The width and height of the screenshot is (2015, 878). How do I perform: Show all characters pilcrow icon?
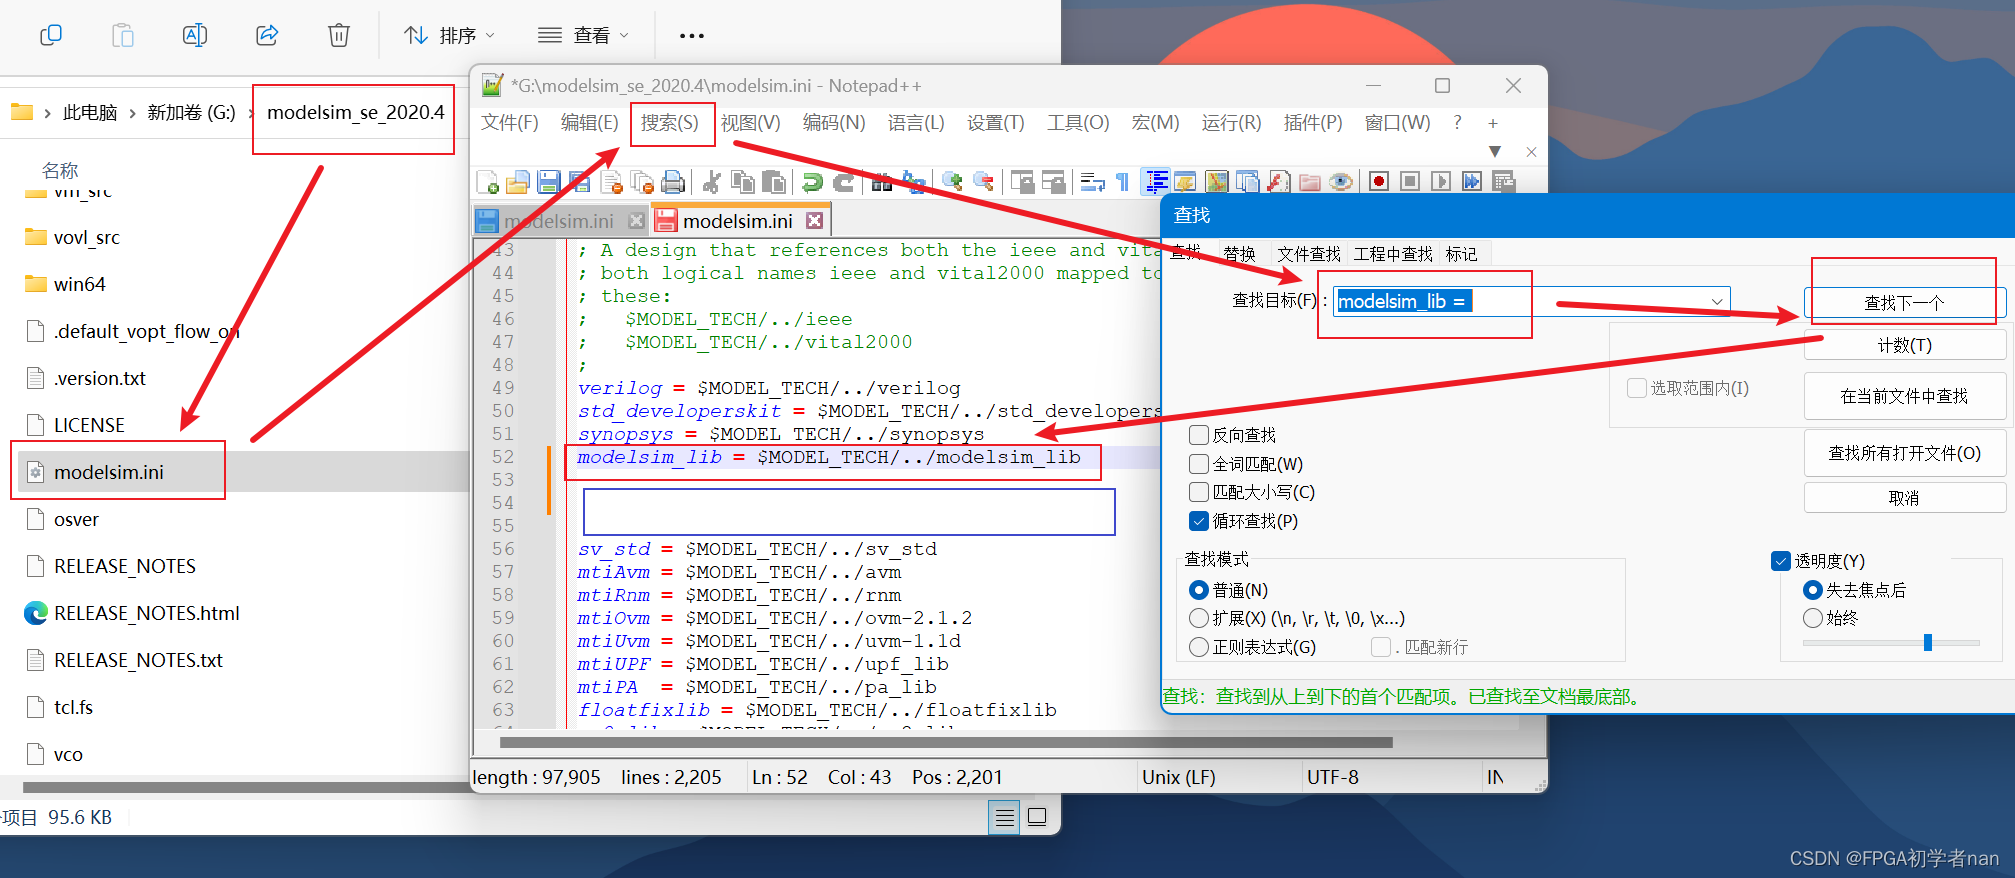point(1123,182)
